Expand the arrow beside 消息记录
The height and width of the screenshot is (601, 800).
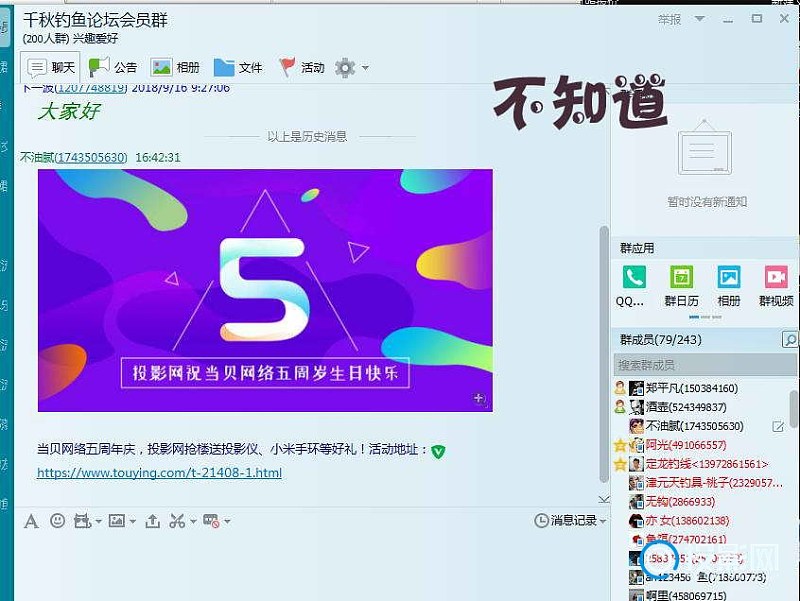tap(603, 521)
